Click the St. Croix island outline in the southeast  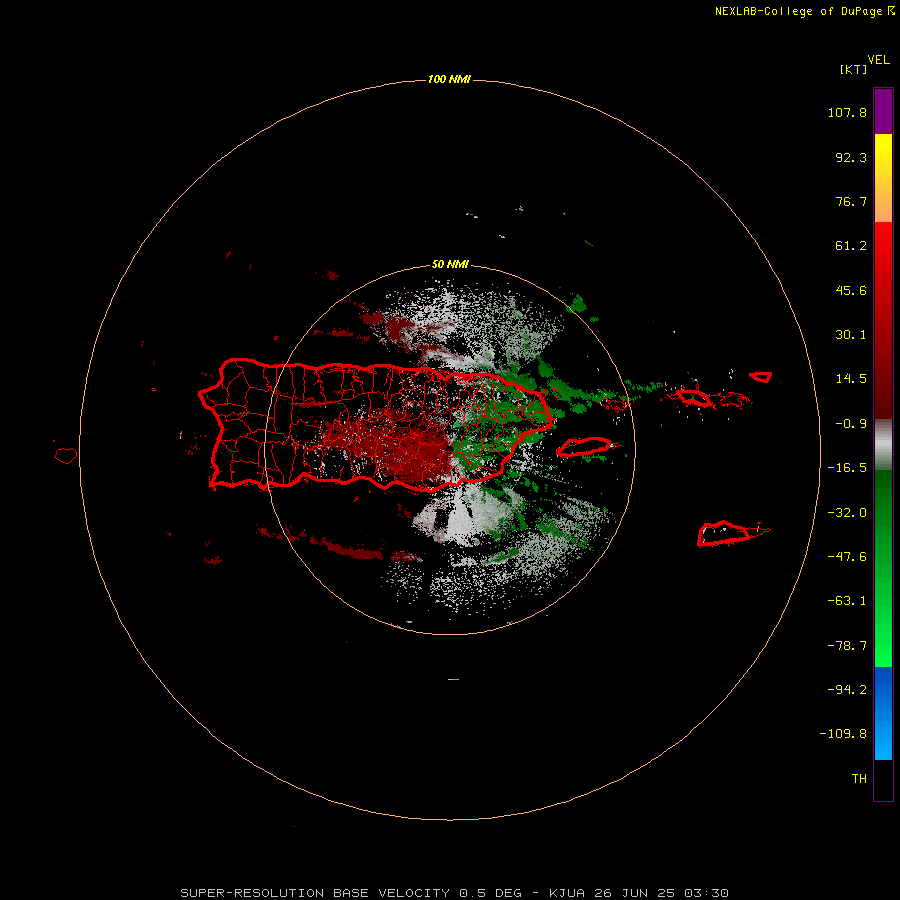[x=724, y=533]
